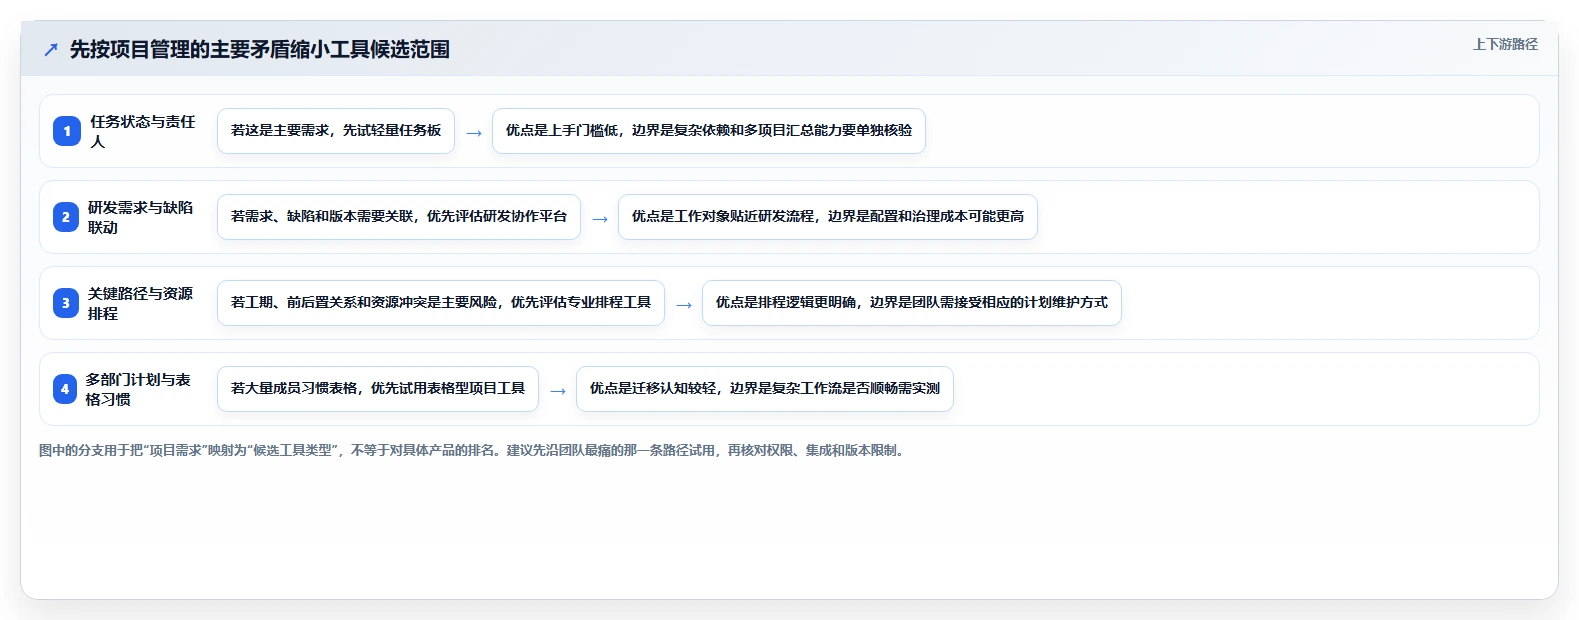Select the 研发需求与缺陷联动 row label
1579x620 pixels.
pyautogui.click(x=141, y=217)
